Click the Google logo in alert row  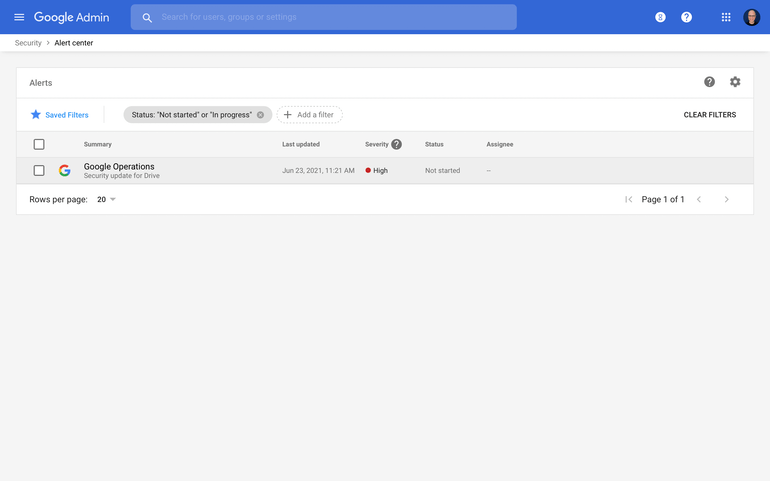coord(64,170)
